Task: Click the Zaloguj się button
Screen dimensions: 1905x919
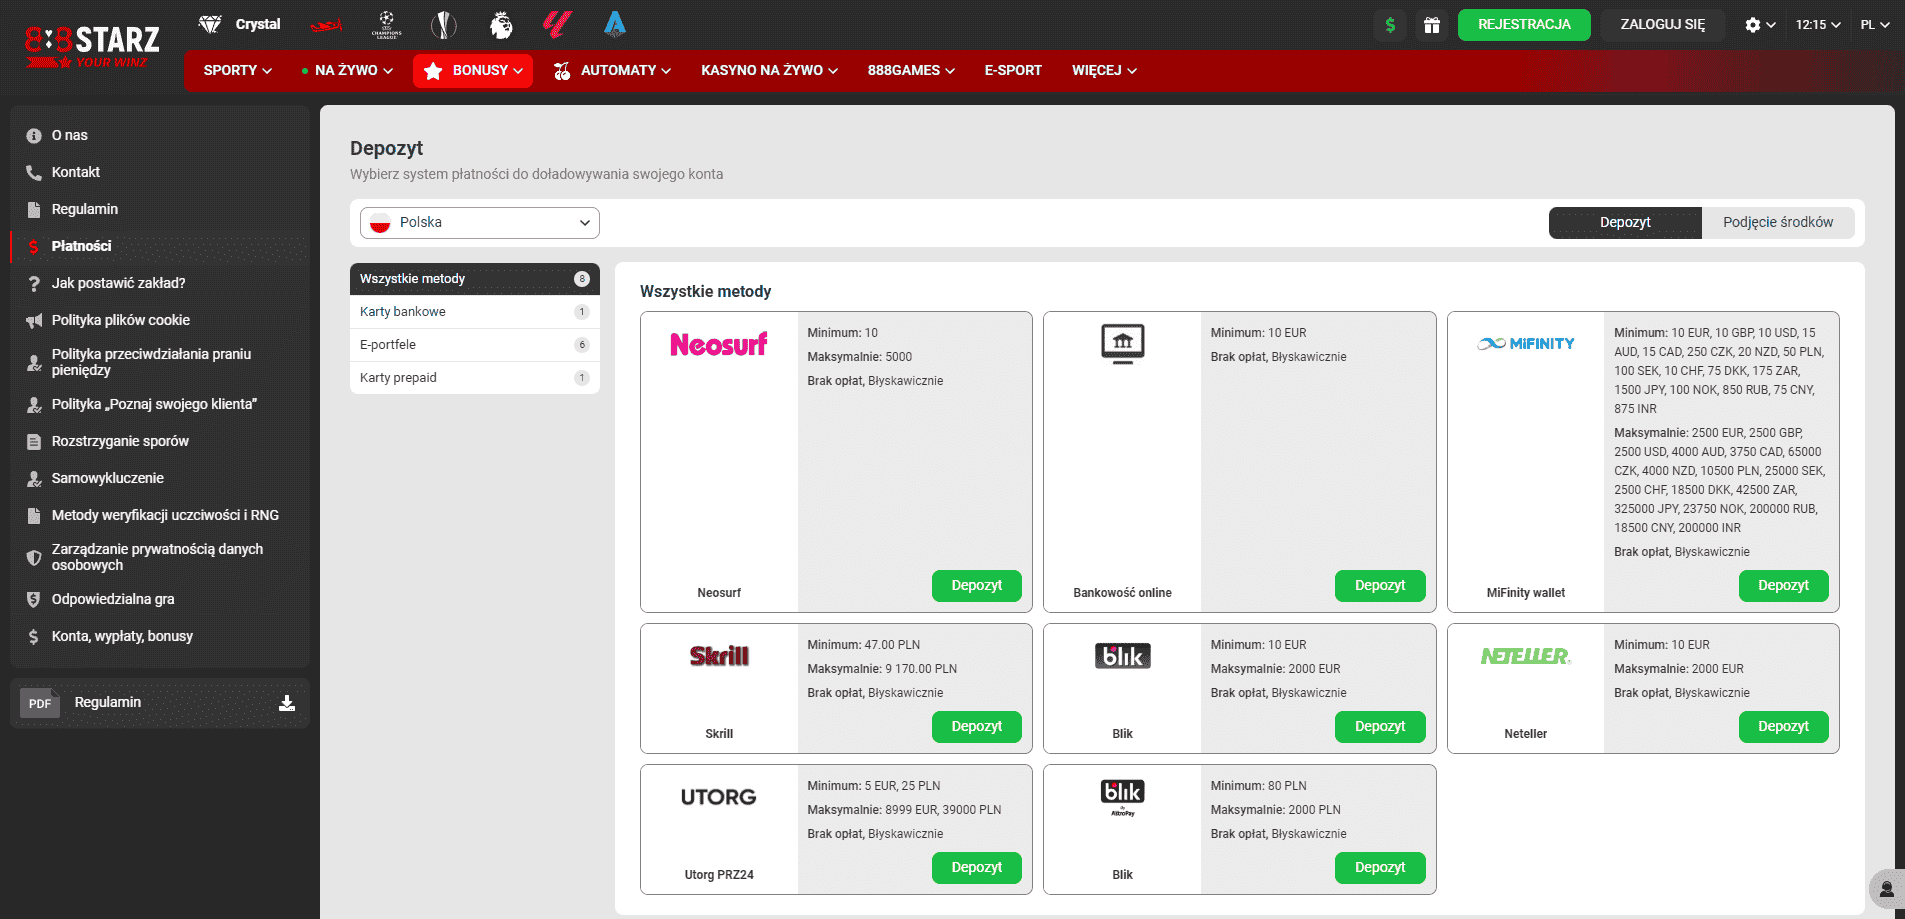Action: pos(1663,25)
